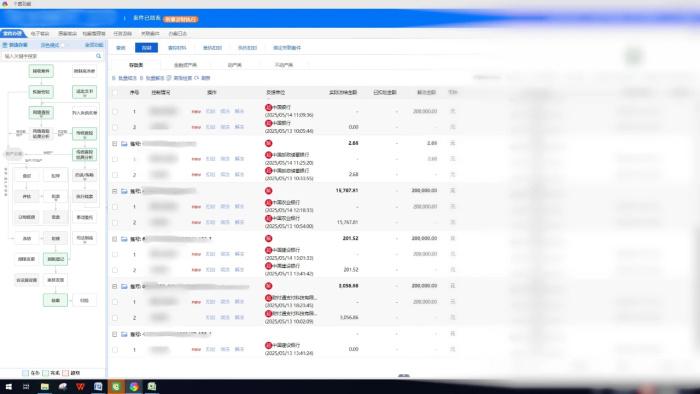Tick the checkbox on row 2025/05/13 10:33:55
This screenshot has height=394, width=700.
coord(115,175)
